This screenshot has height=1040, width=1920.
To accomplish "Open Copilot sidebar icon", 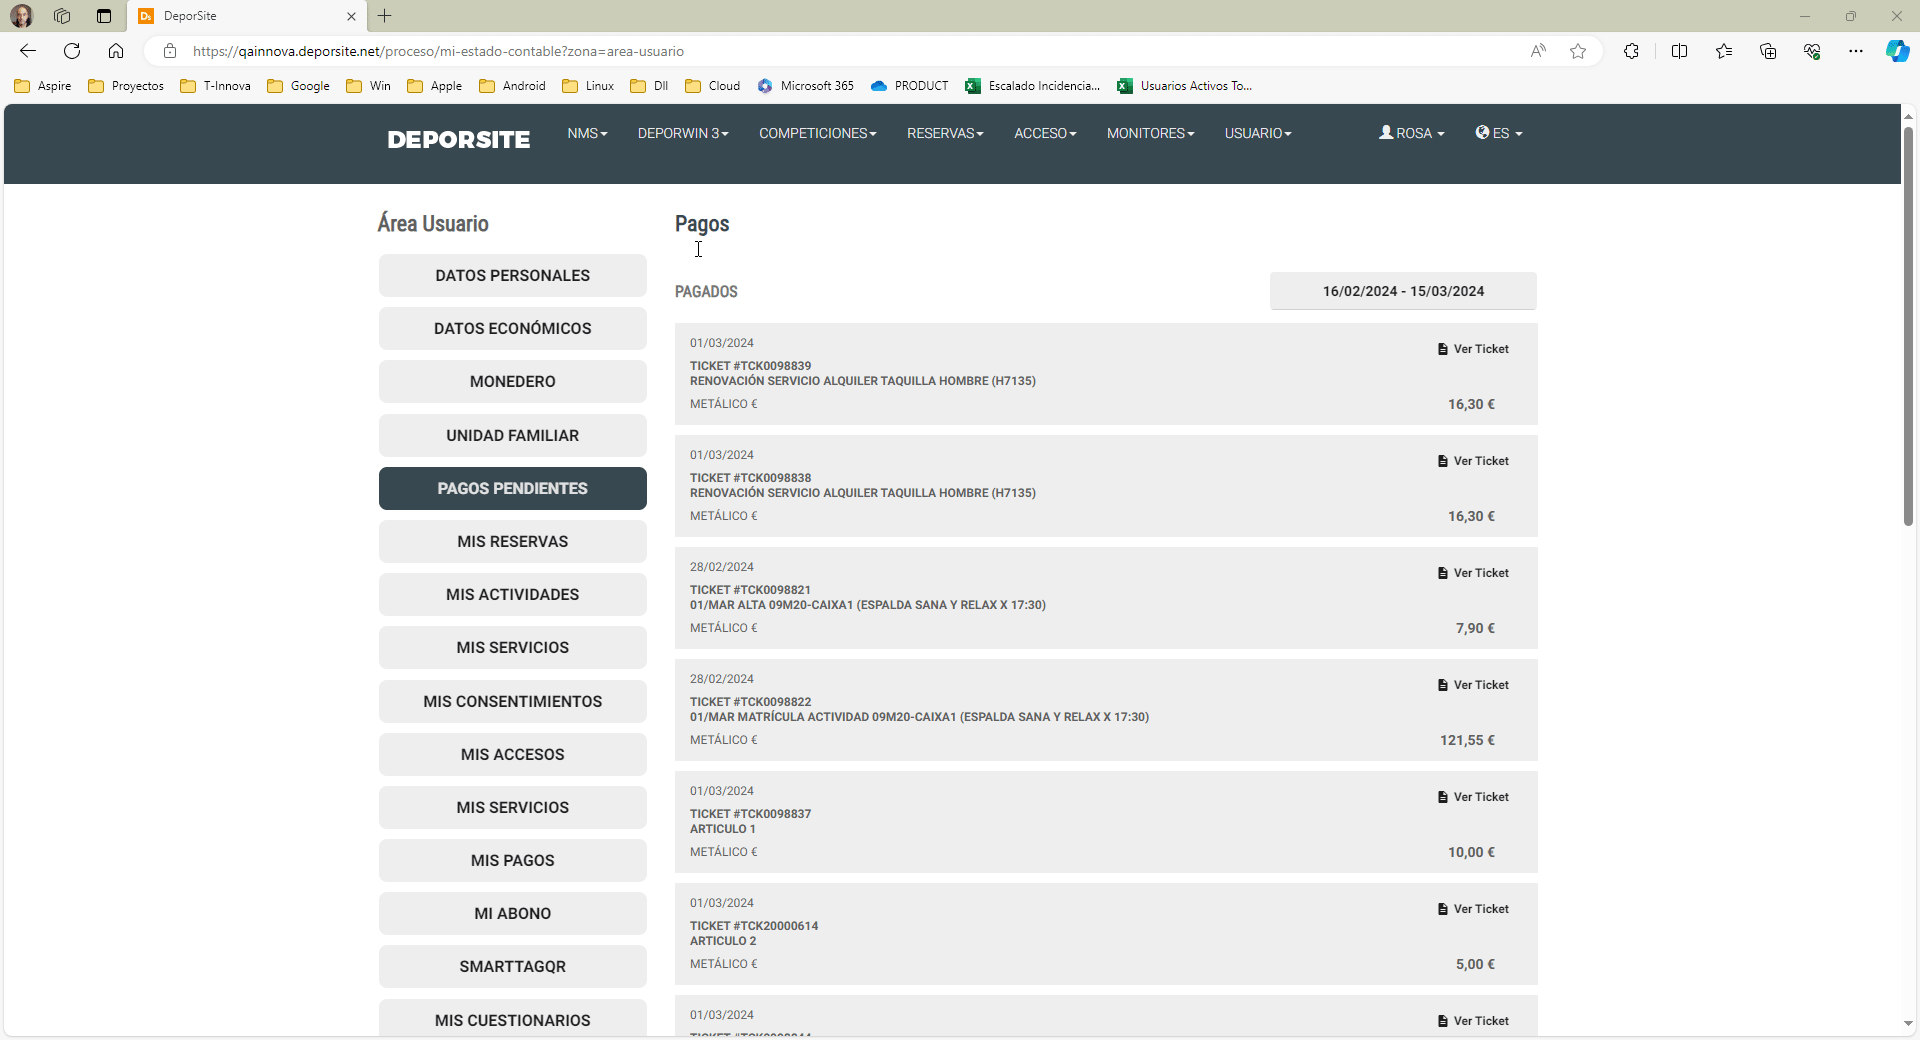I will point(1897,51).
